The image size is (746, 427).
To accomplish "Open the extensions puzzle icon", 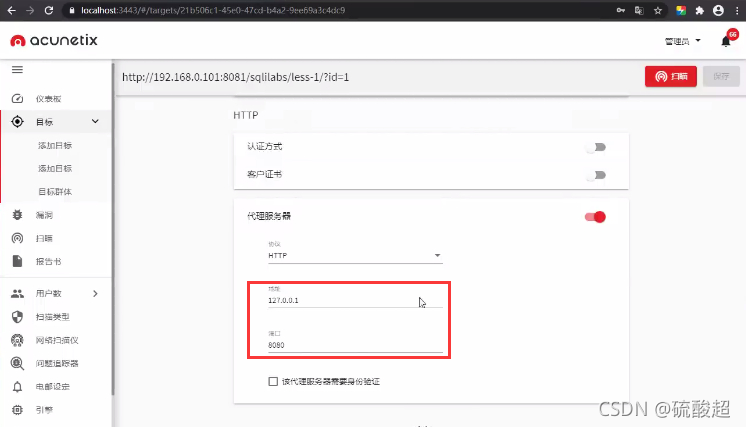I will 699,10.
